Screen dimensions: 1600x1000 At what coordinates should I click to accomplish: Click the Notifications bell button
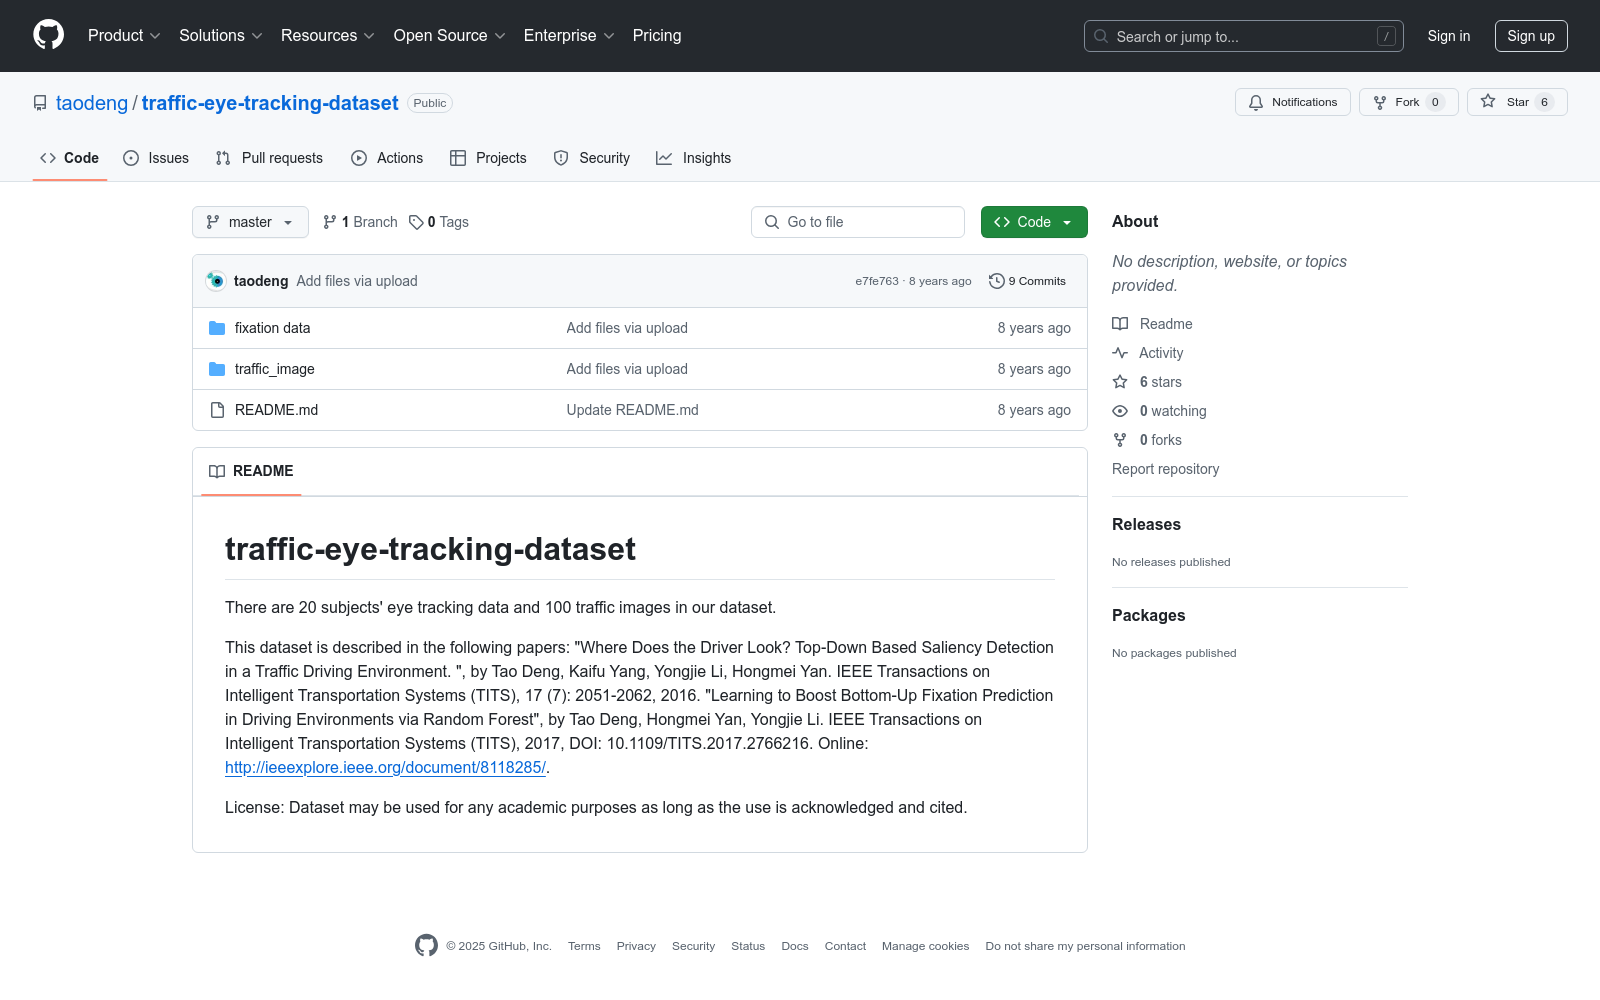click(x=1293, y=102)
